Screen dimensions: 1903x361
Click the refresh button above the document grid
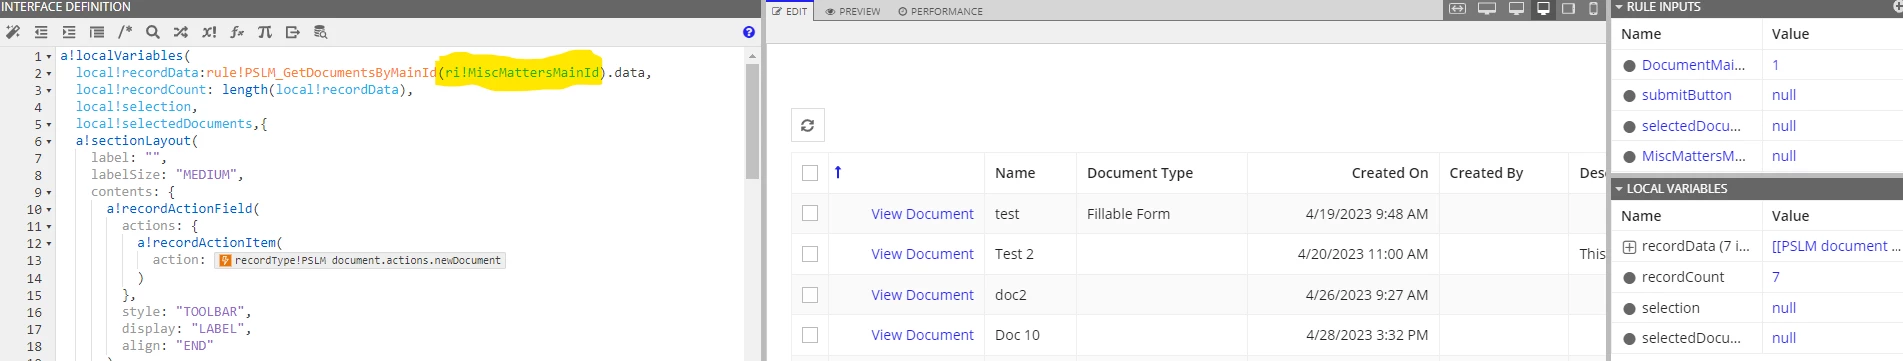coord(808,125)
